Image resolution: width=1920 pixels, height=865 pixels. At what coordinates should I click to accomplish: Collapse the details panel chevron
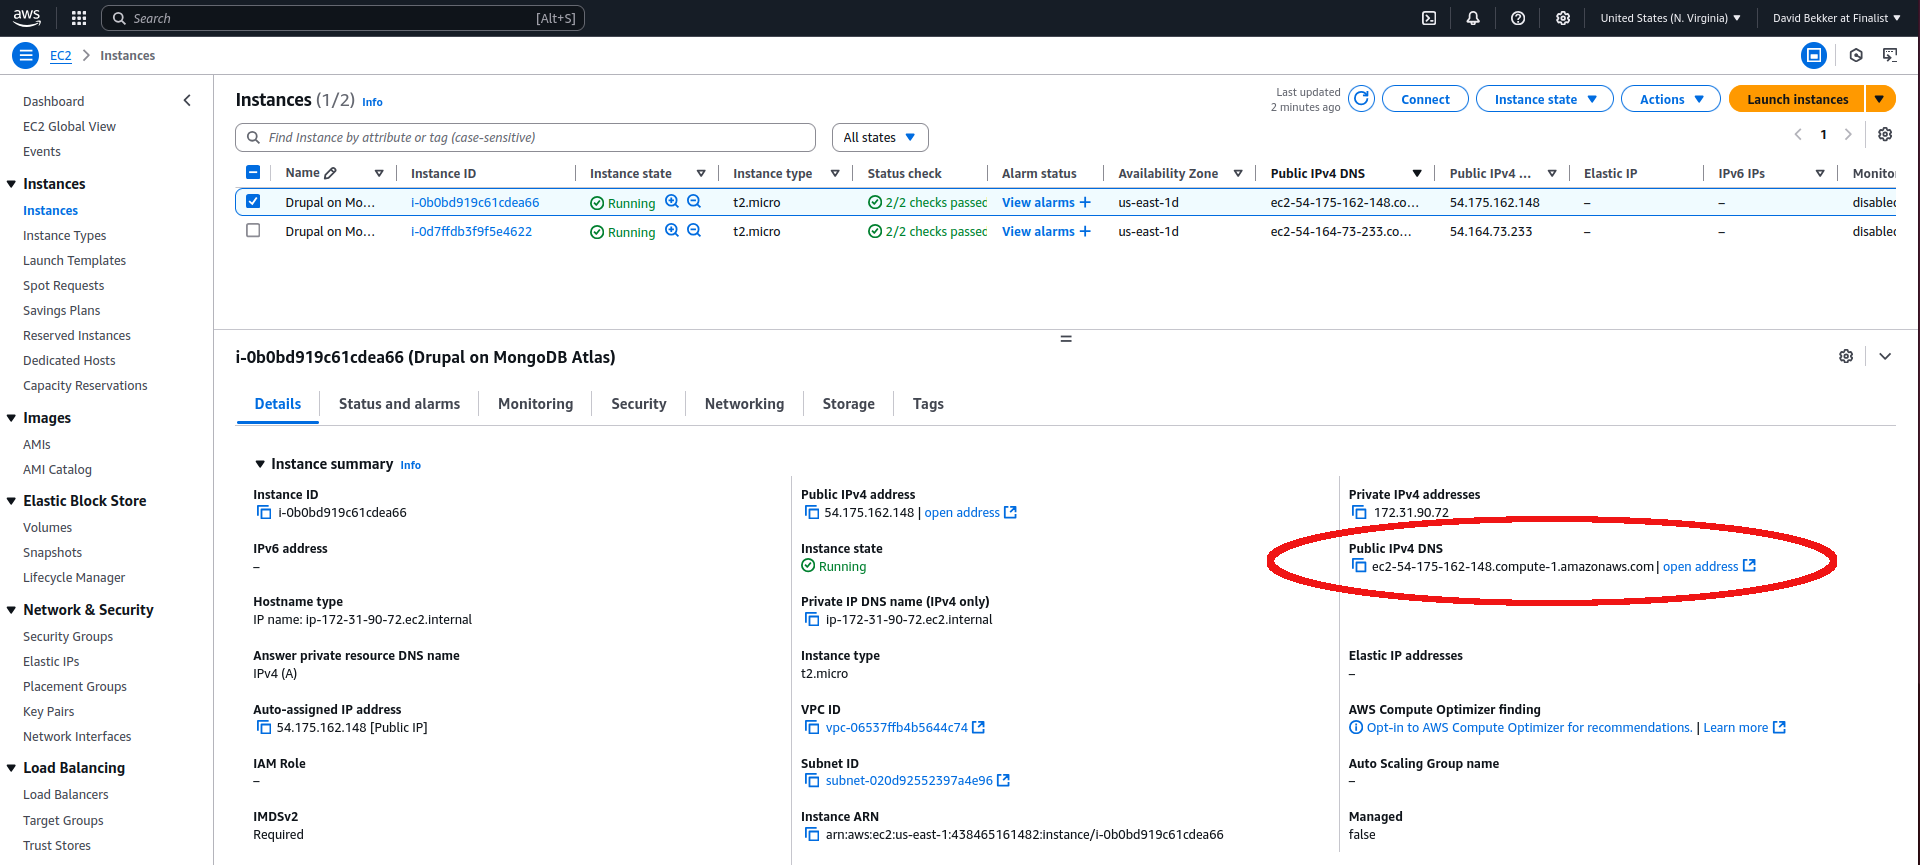pos(1885,356)
